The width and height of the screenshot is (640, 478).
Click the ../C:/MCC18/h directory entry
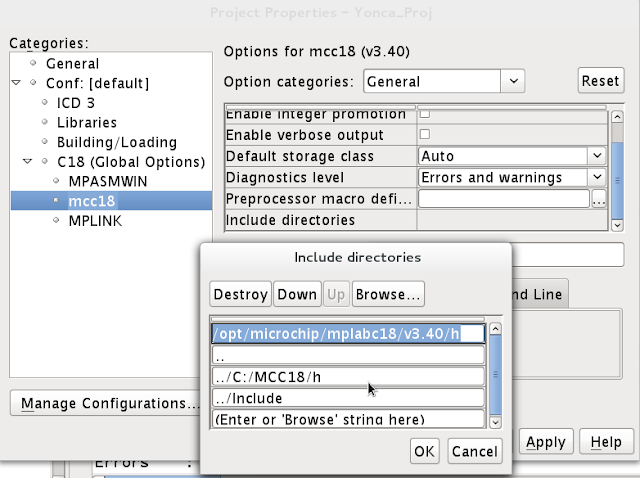(x=348, y=376)
